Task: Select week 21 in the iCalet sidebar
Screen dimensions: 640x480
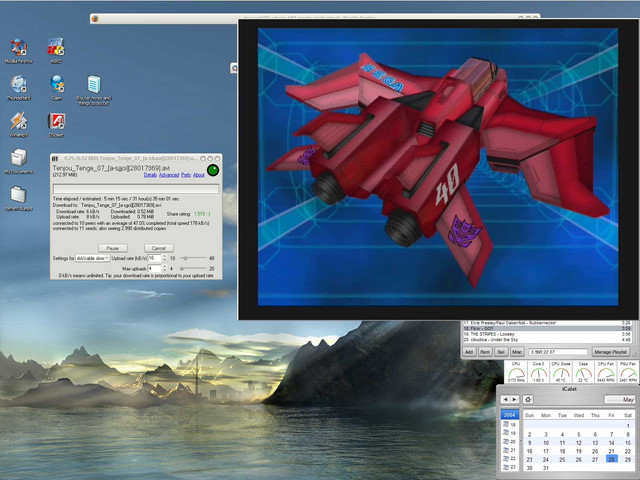Action: pos(510,450)
